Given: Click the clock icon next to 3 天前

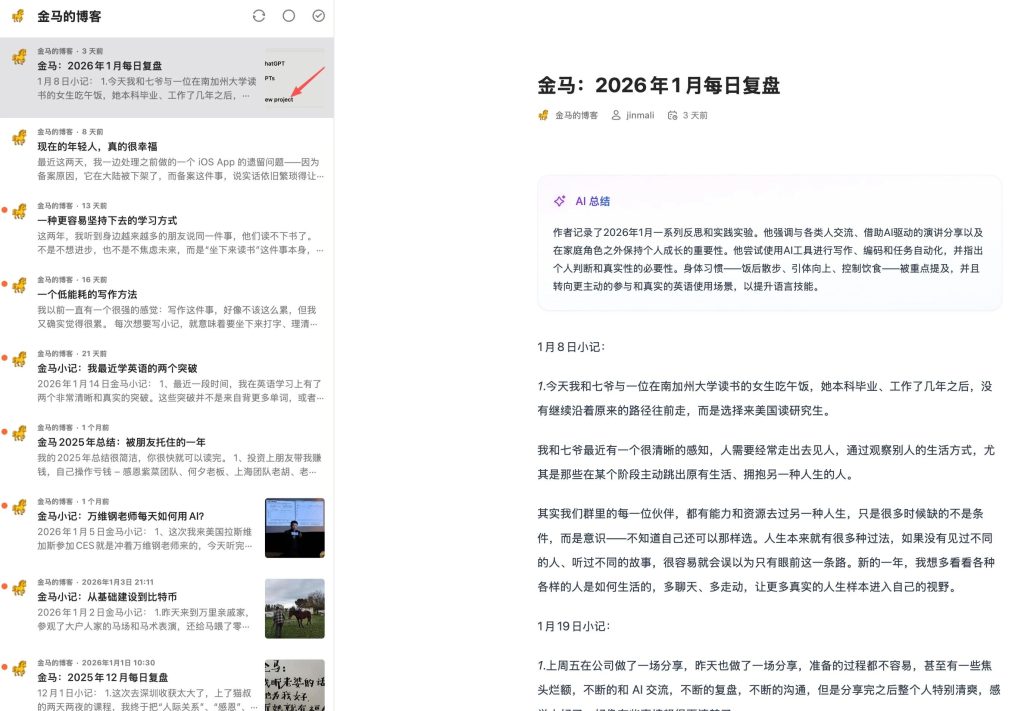Looking at the screenshot, I should (x=672, y=115).
